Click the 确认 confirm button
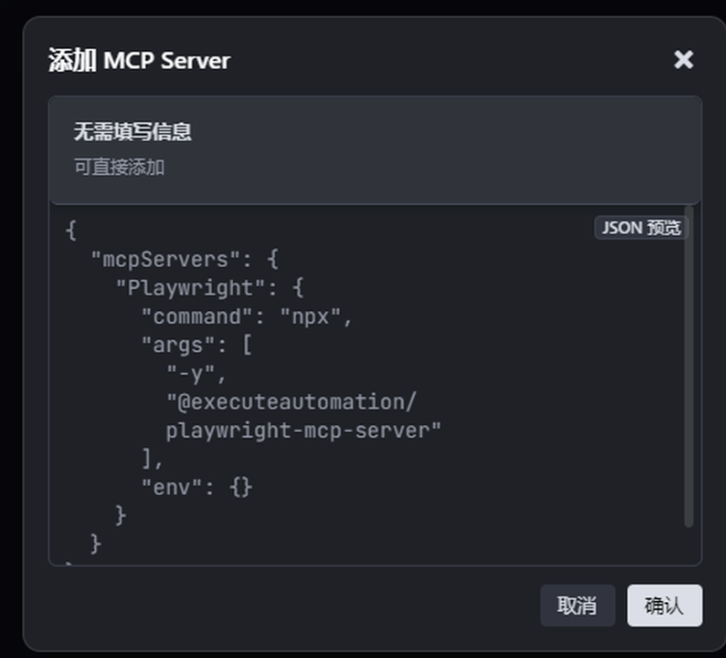This screenshot has height=658, width=726. [664, 605]
